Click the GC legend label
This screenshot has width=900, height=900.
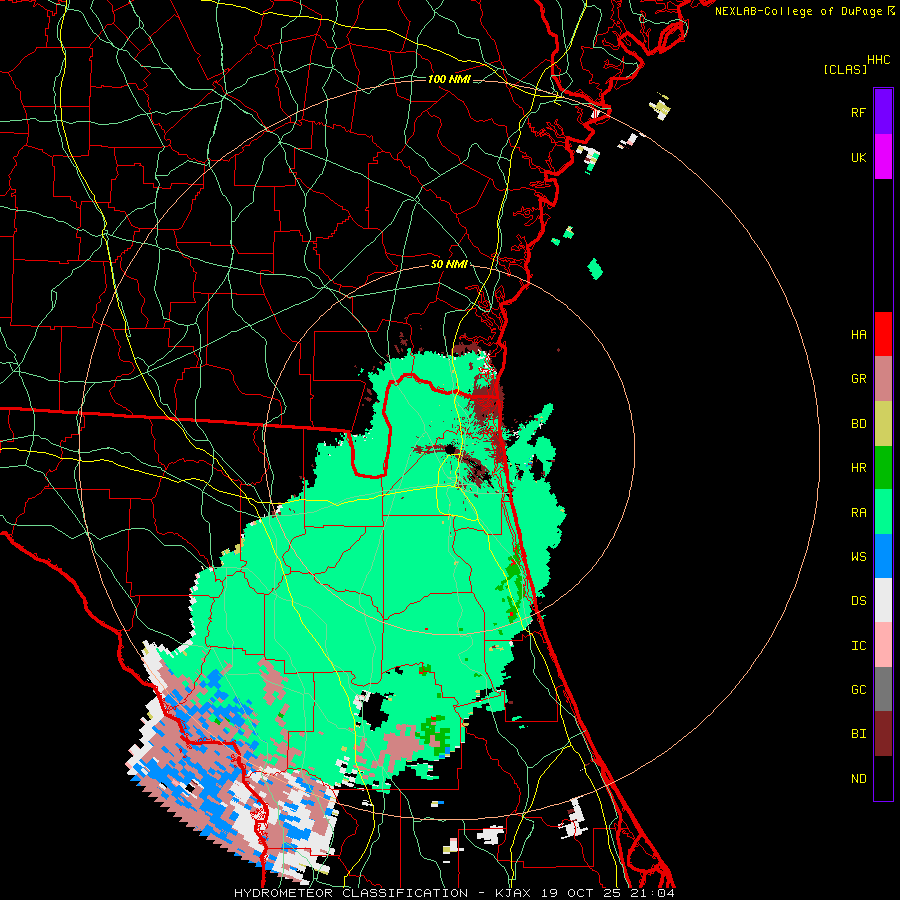[858, 689]
